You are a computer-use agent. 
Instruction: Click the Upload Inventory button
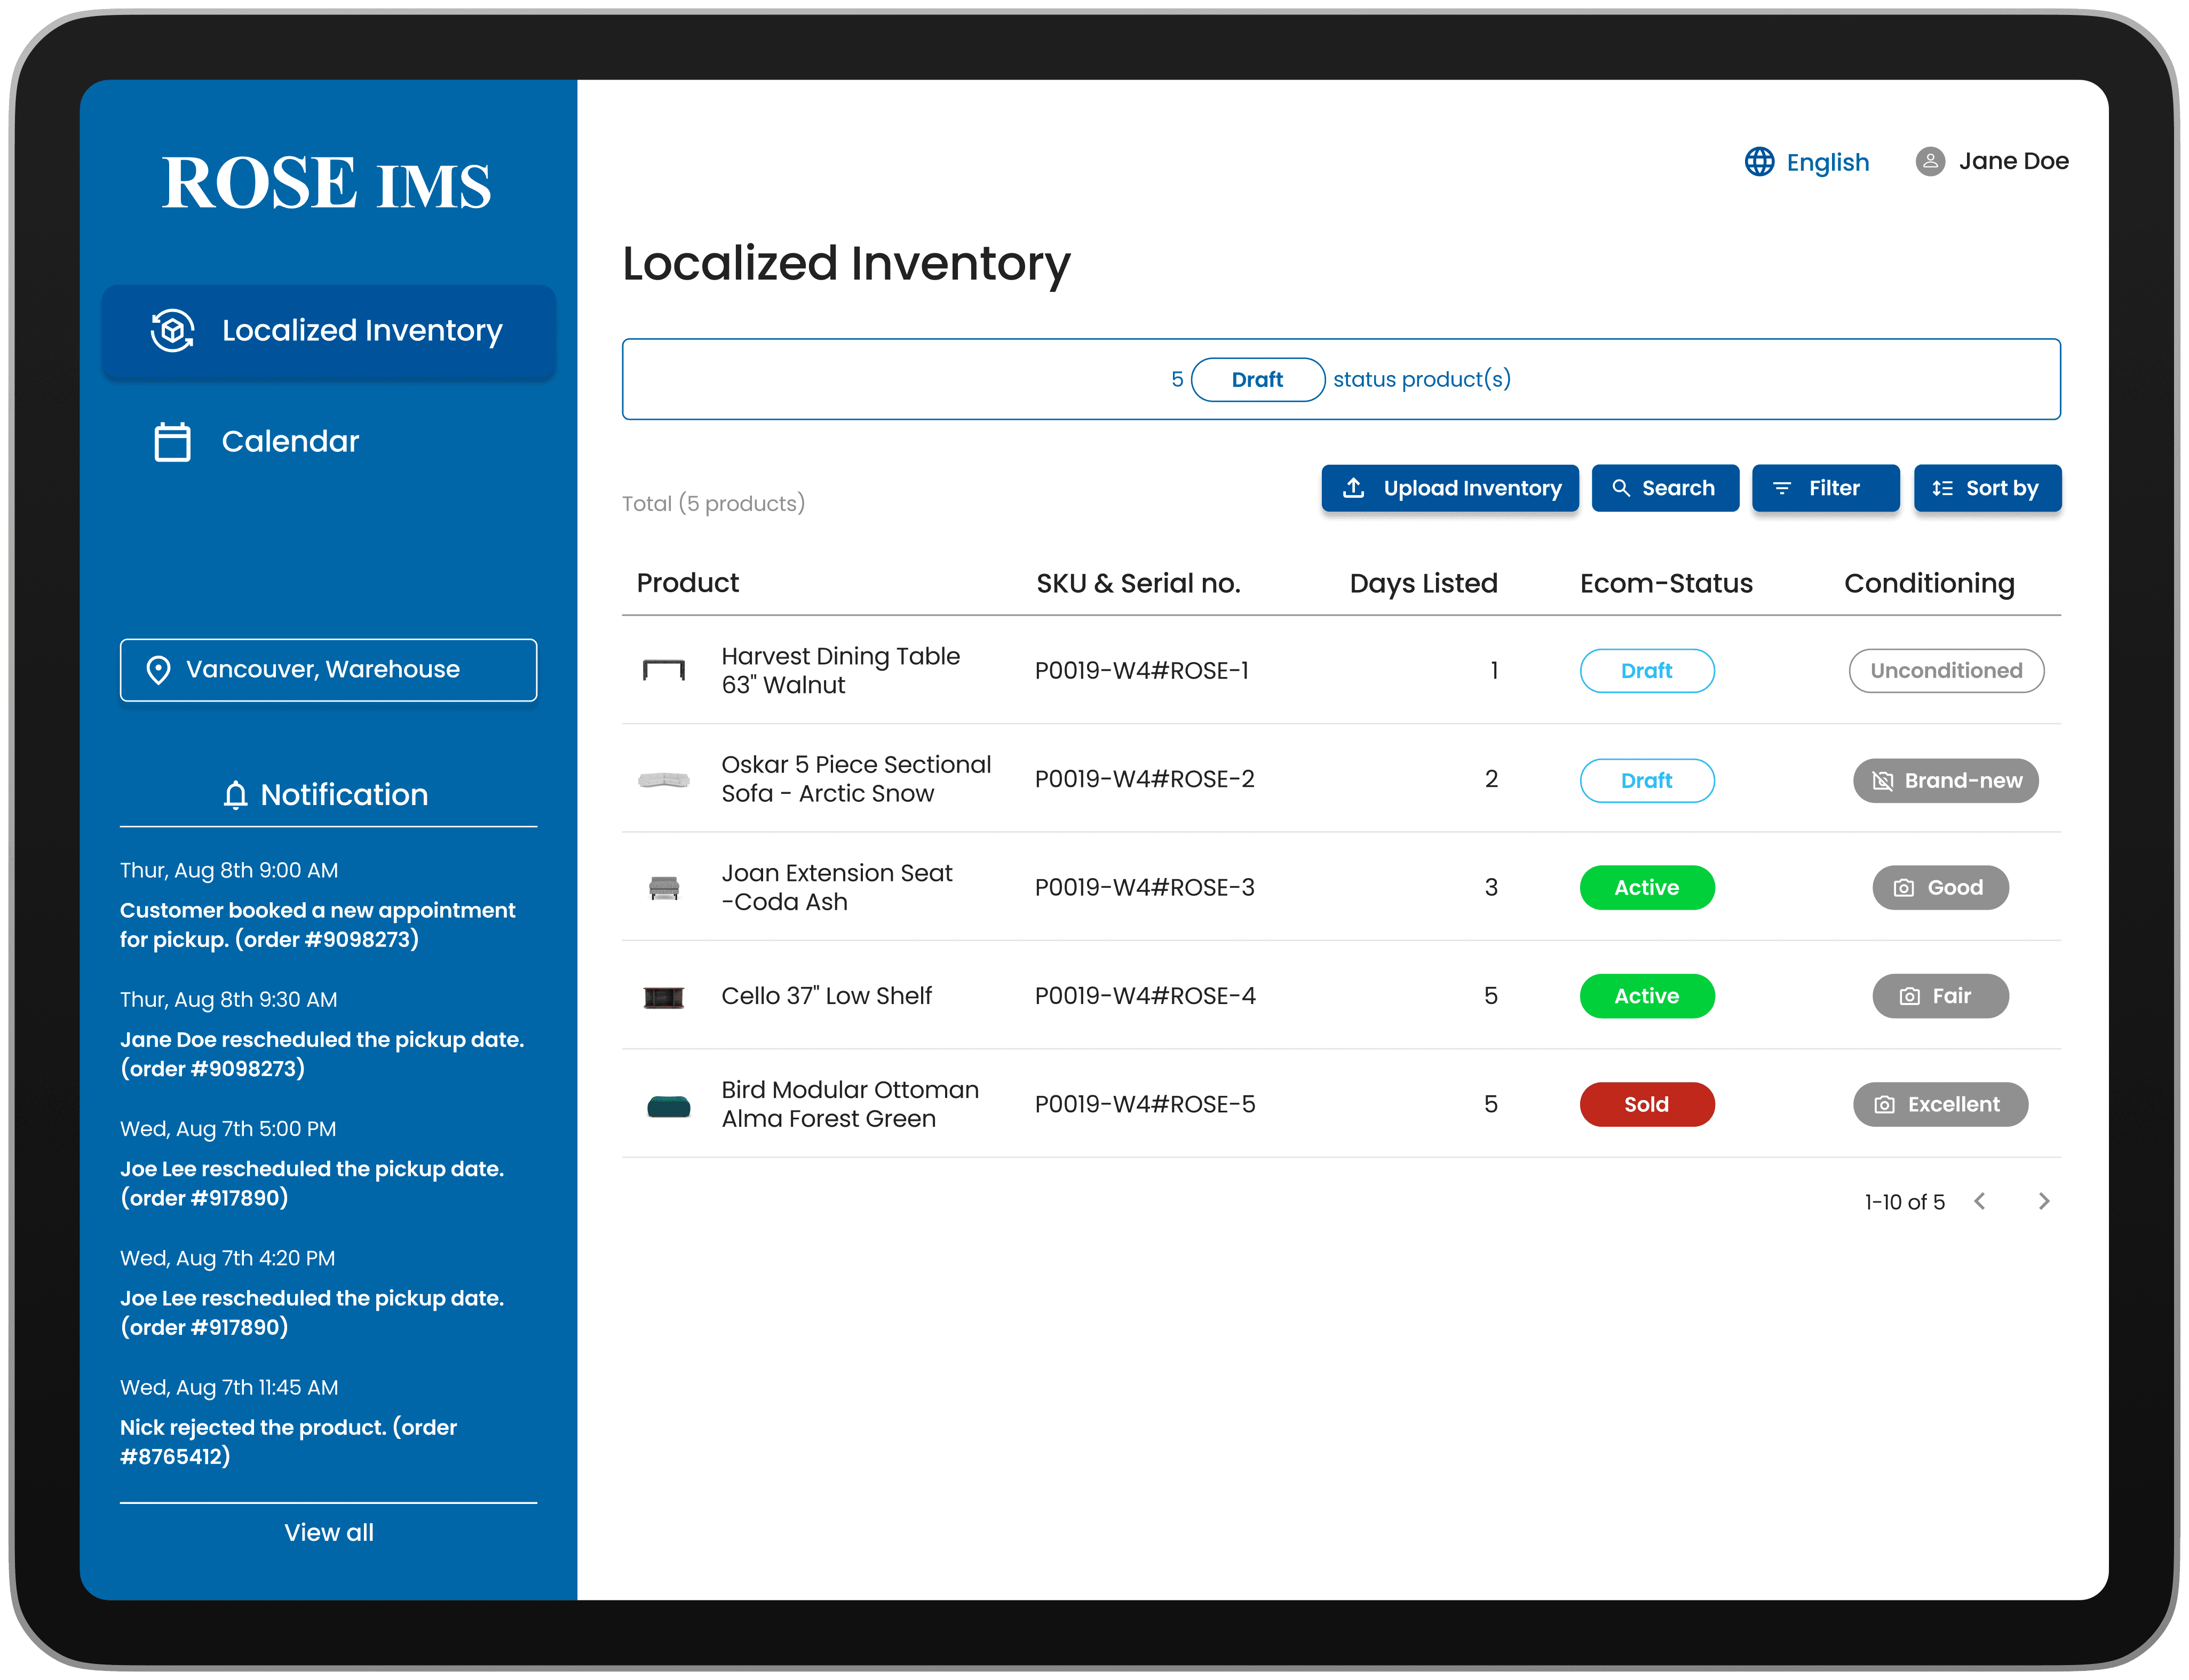(1450, 488)
